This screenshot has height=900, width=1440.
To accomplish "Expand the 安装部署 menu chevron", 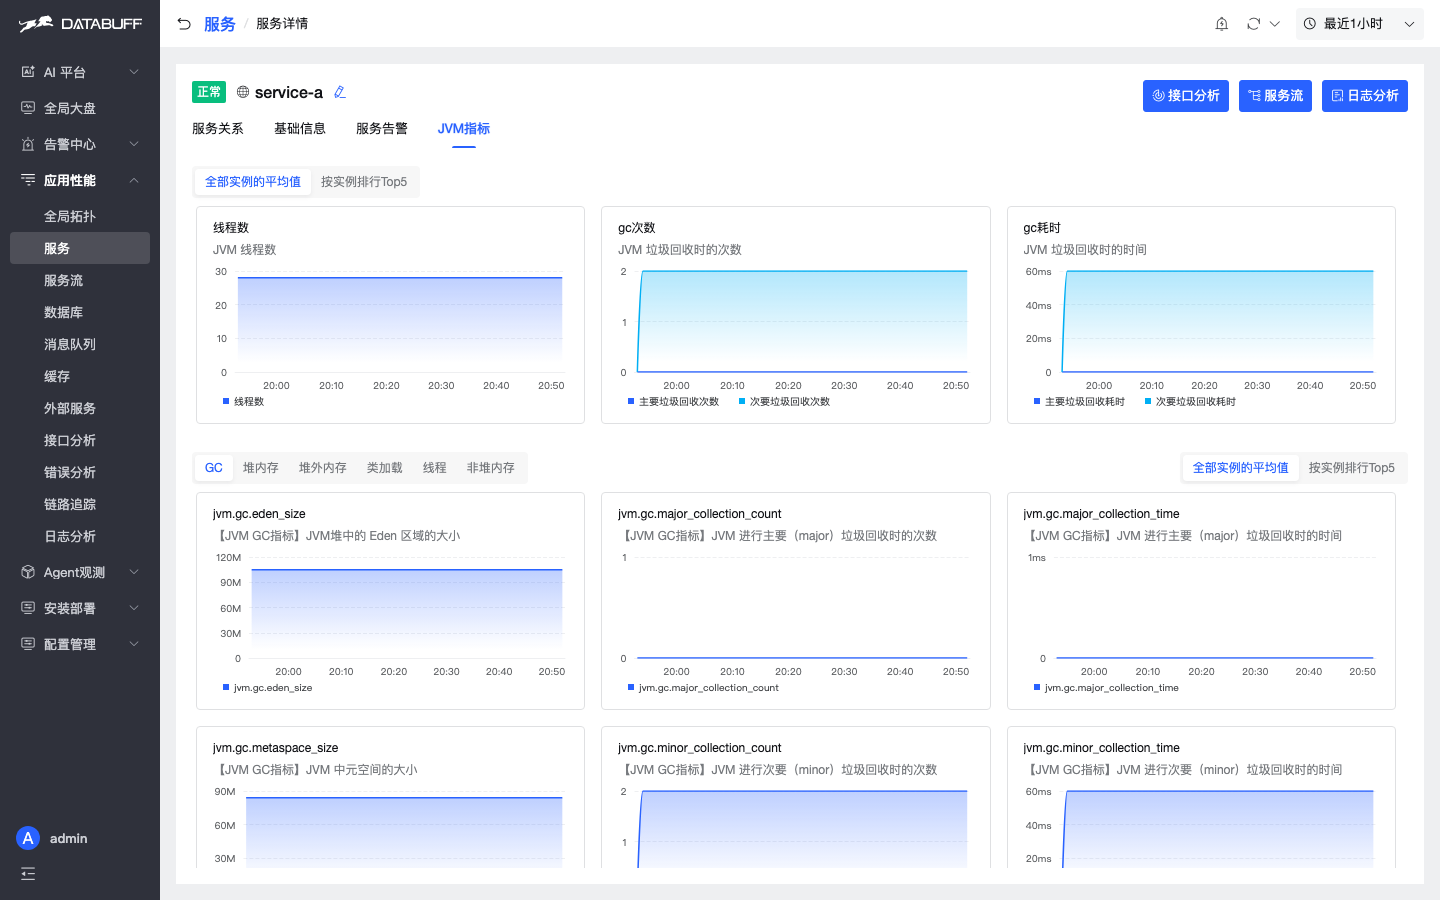I will [134, 608].
